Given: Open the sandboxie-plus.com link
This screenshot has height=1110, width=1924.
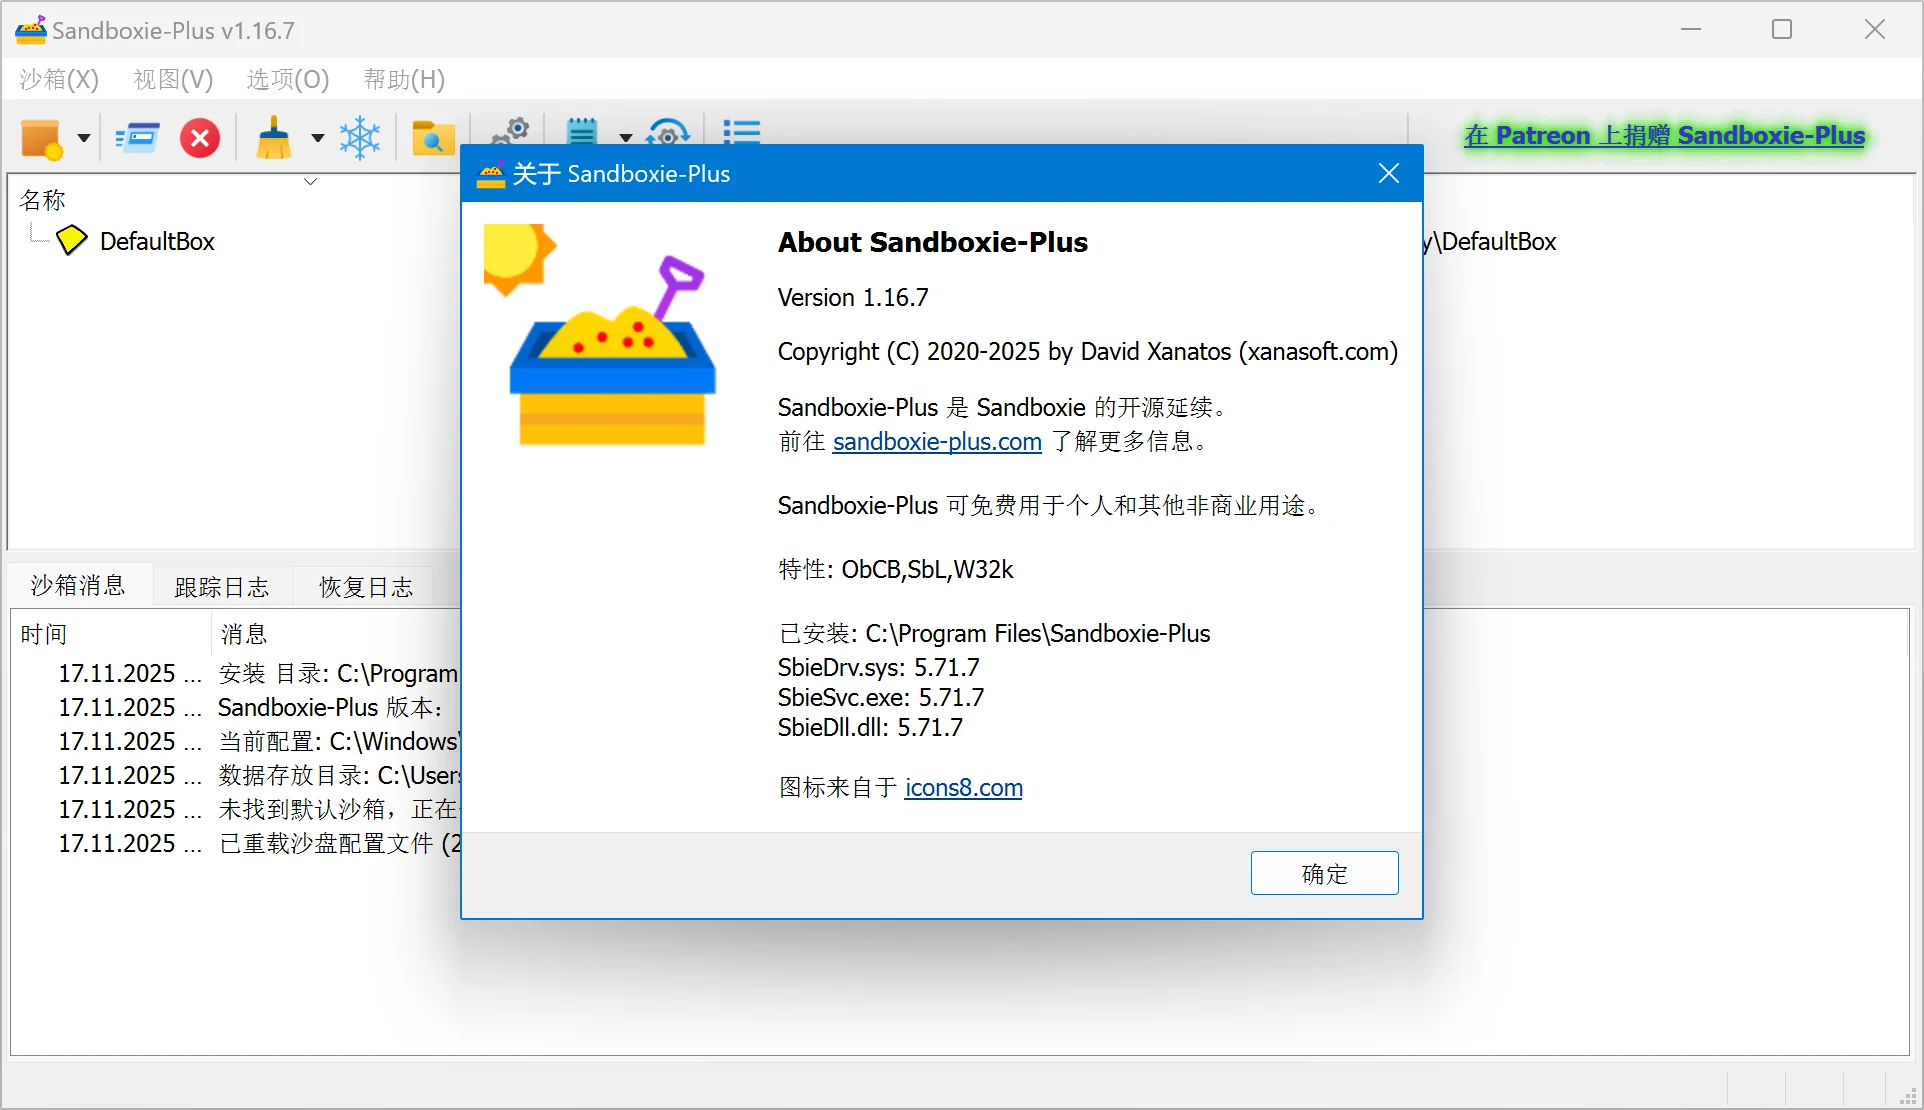Looking at the screenshot, I should coord(936,442).
